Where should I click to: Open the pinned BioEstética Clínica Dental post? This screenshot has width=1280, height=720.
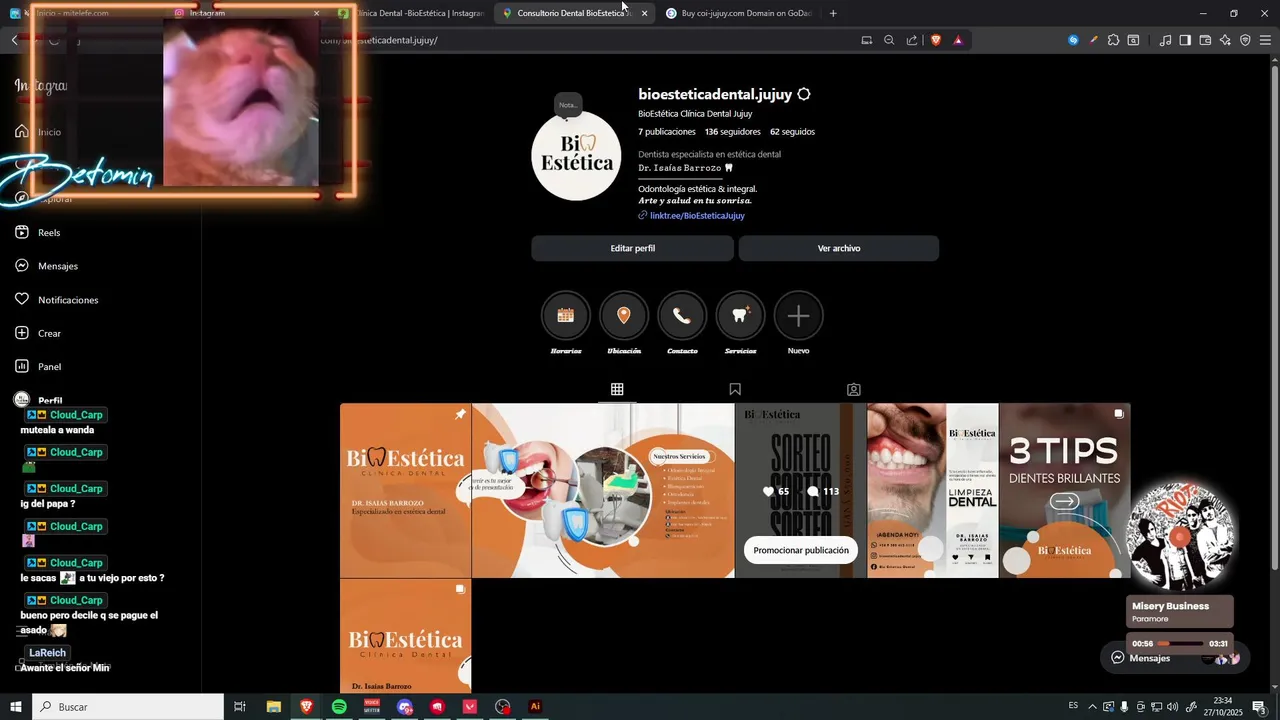405,490
